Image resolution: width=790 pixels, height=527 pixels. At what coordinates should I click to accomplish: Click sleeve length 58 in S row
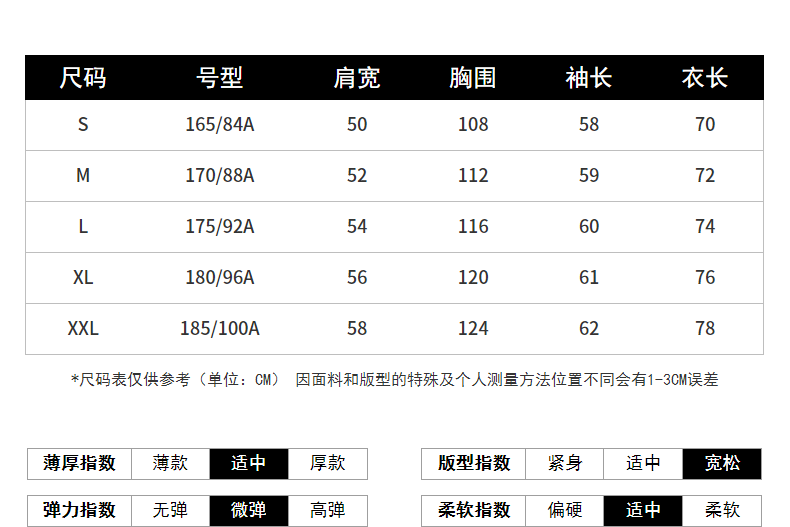(x=588, y=124)
